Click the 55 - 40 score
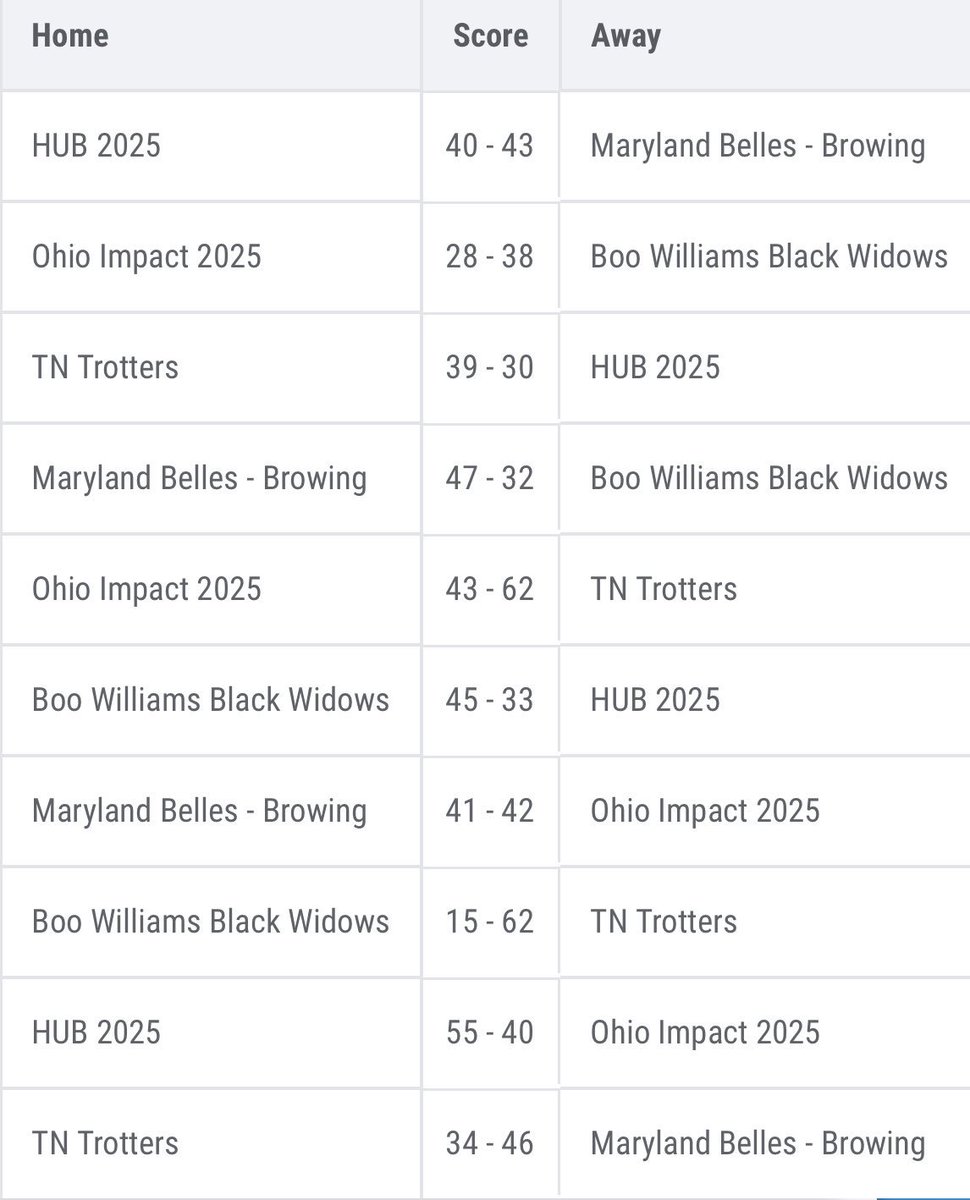Viewport: 970px width, 1200px height. pos(490,1032)
